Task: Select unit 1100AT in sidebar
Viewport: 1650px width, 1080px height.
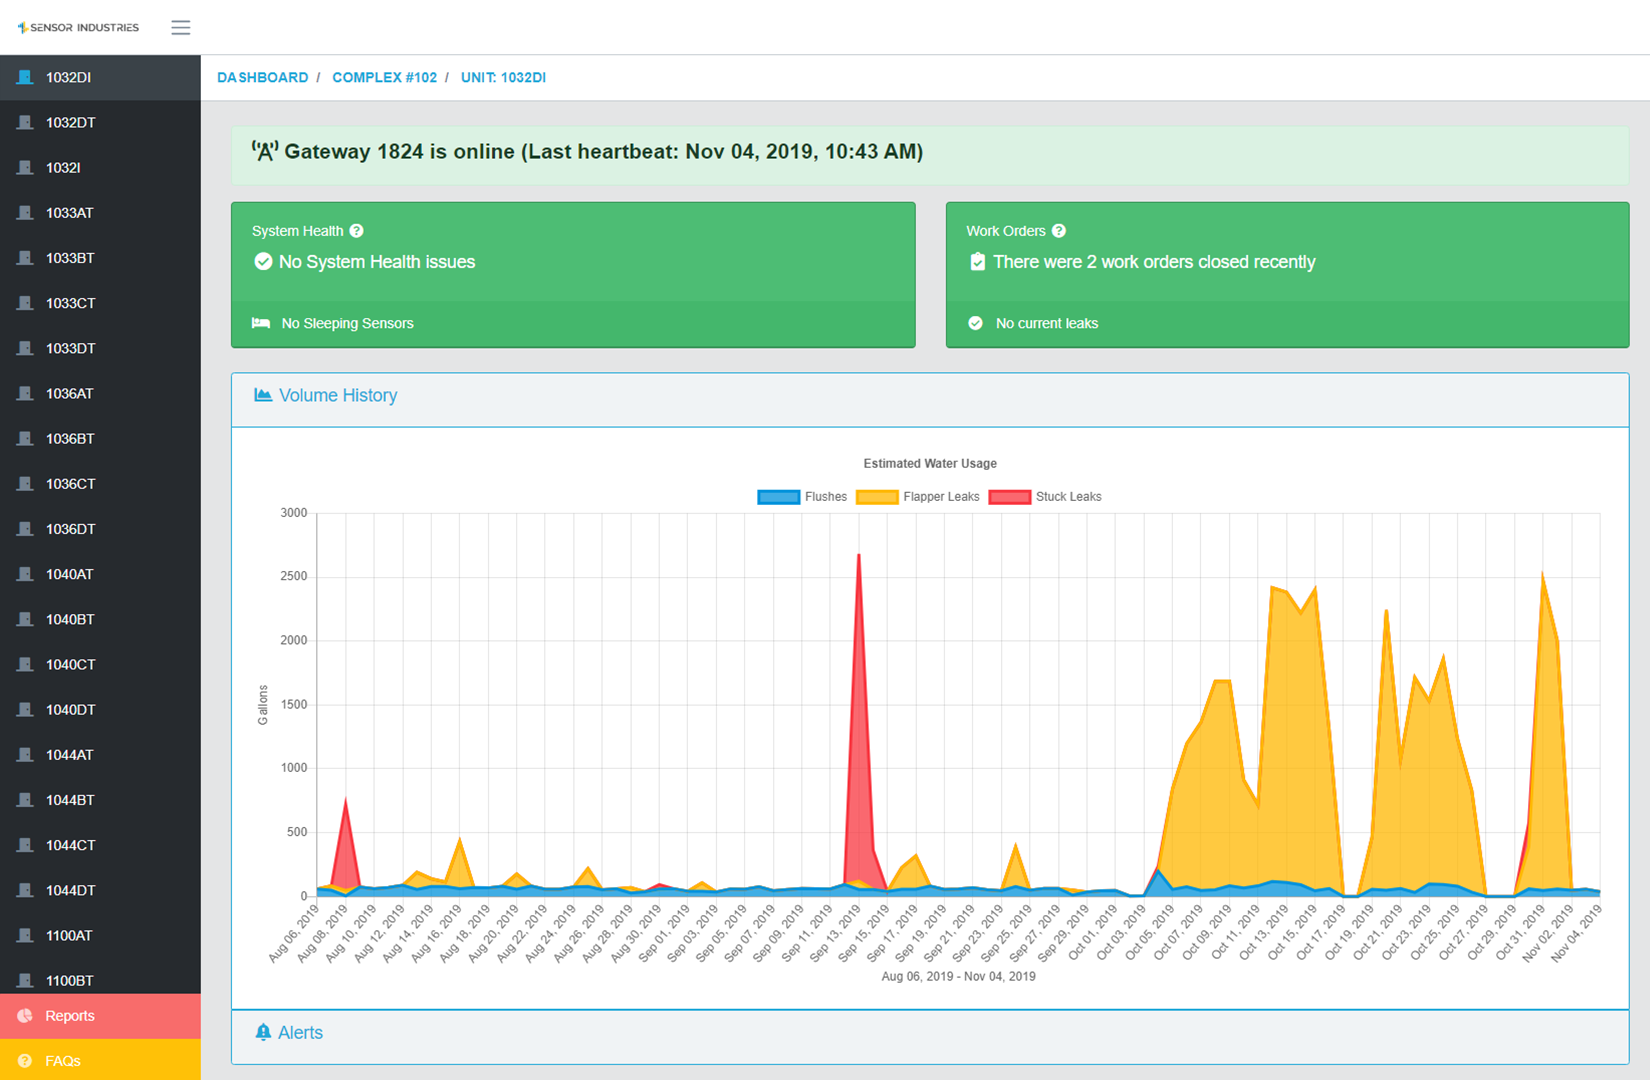Action: [100, 935]
